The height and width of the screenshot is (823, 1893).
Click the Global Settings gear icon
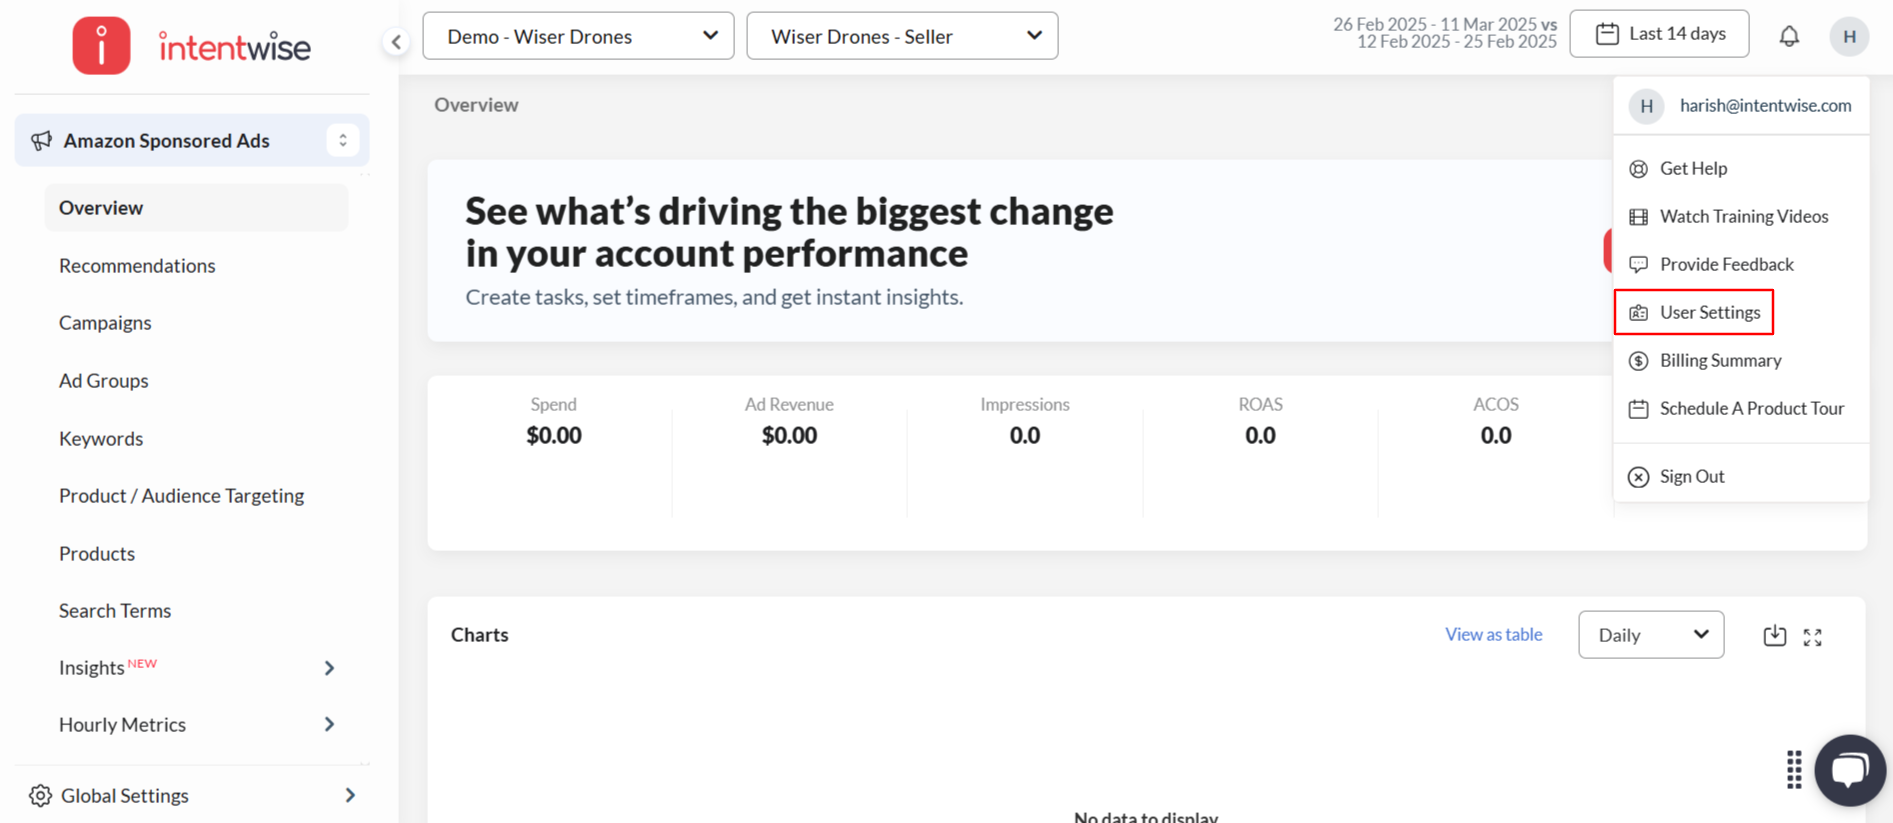tap(40, 795)
